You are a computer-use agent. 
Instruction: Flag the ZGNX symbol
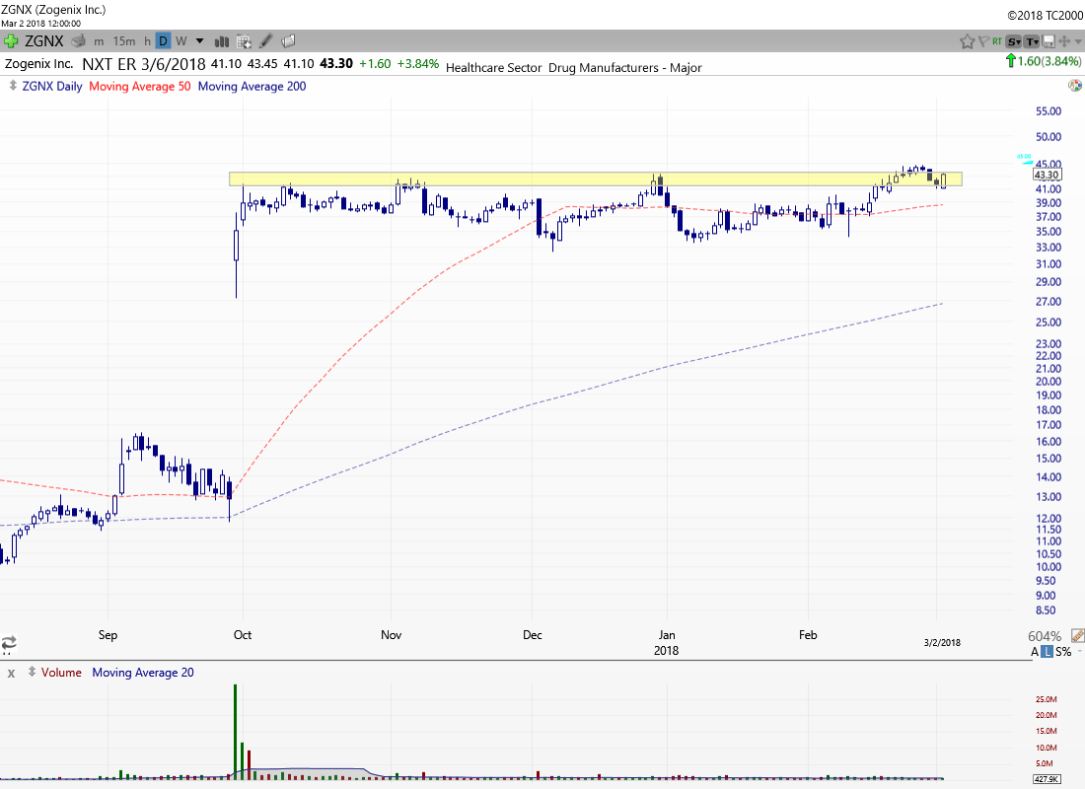(985, 41)
